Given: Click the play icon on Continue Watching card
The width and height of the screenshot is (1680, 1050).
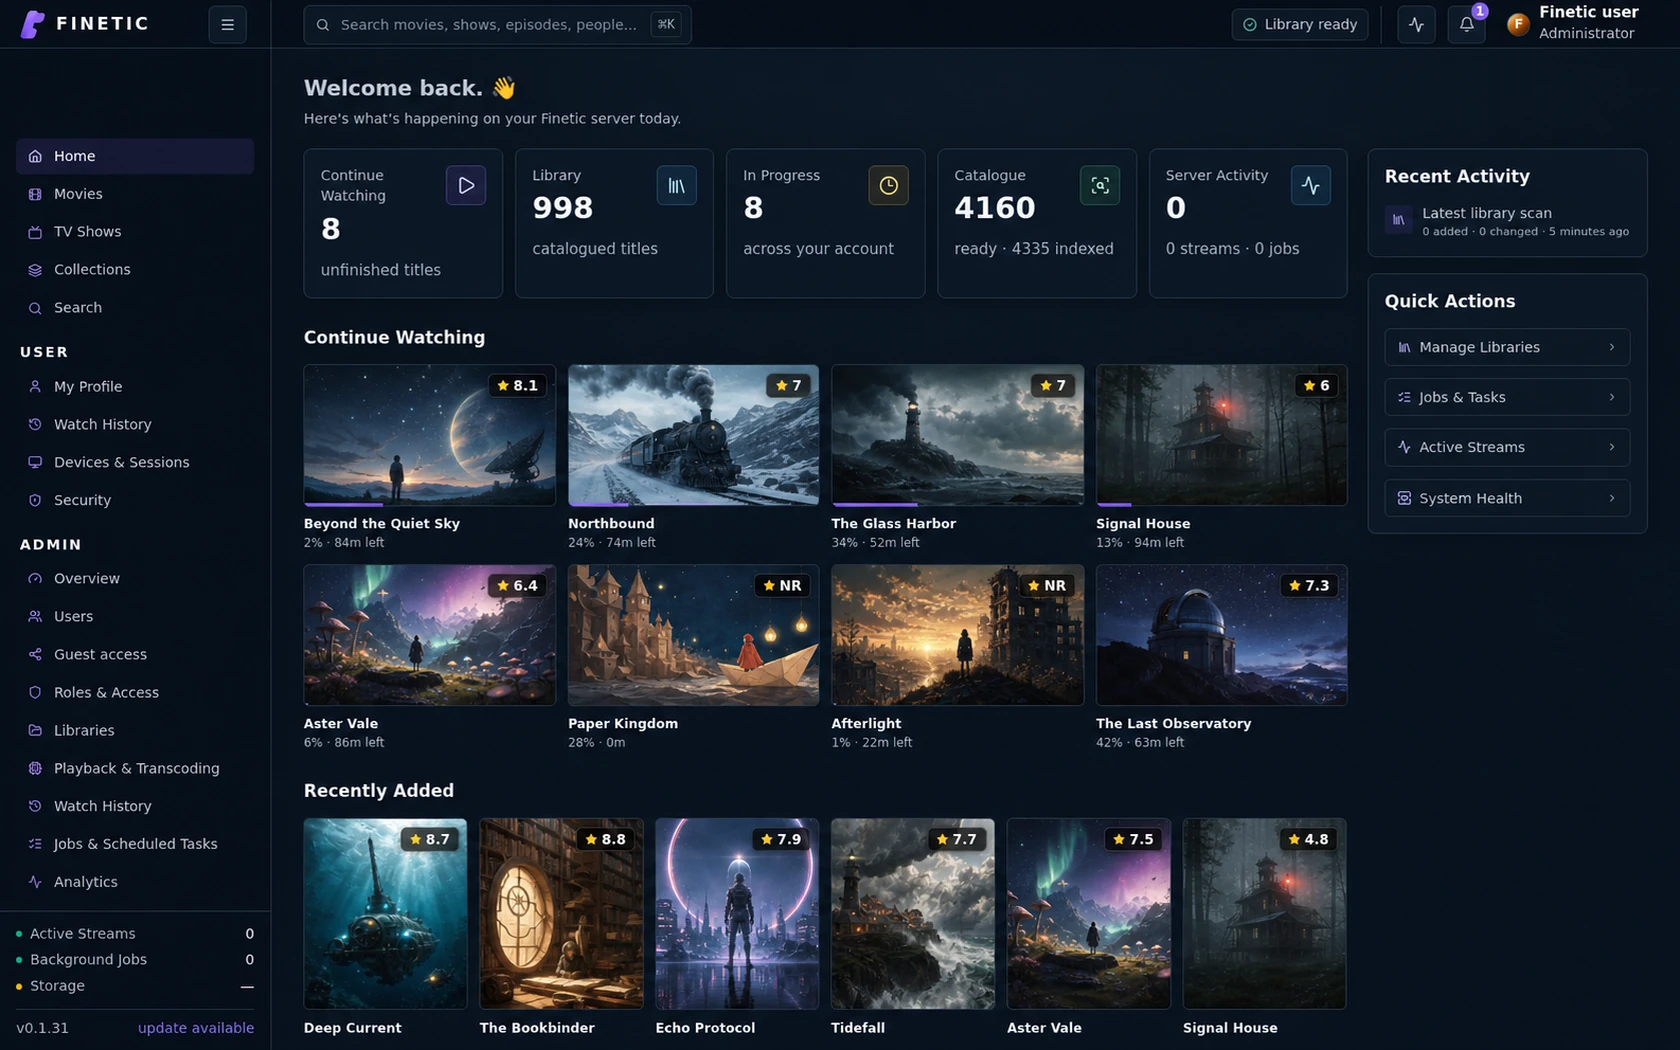Looking at the screenshot, I should click(465, 185).
